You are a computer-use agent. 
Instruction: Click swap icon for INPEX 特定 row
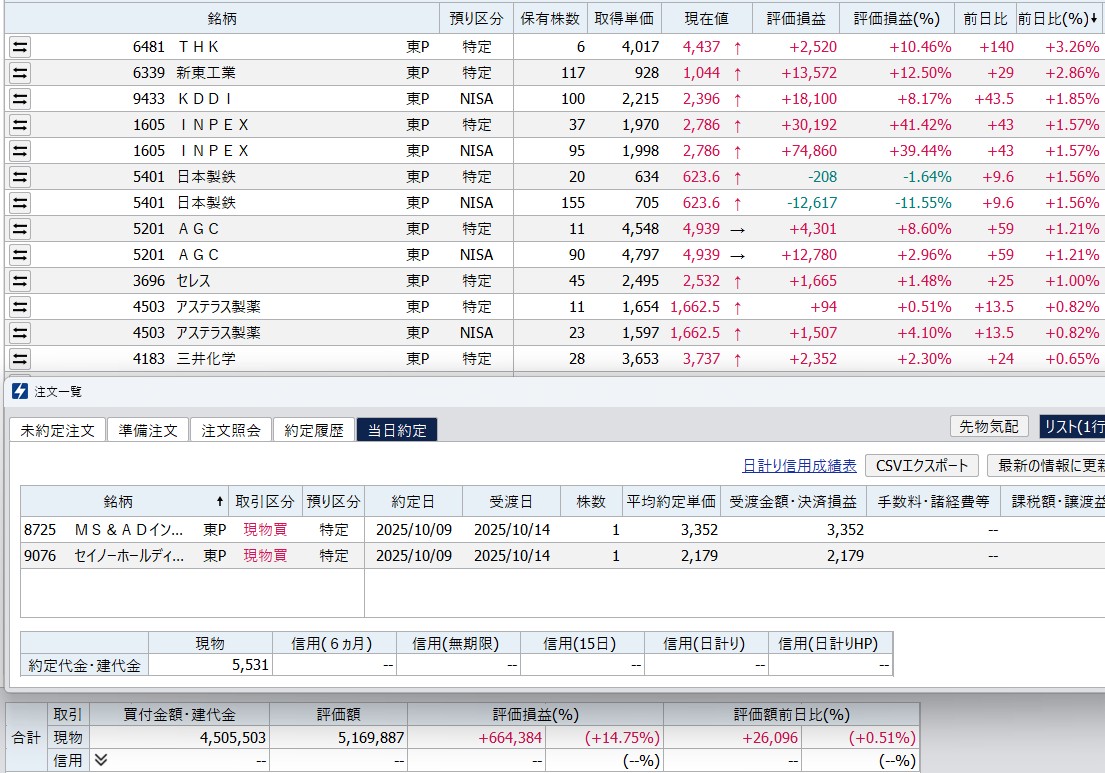(20, 125)
